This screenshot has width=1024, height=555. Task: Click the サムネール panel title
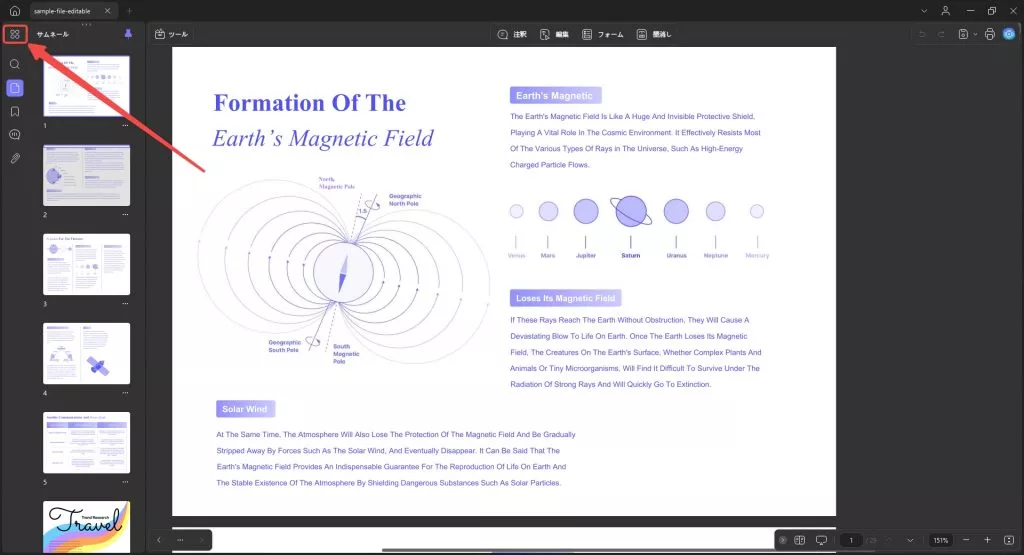tap(52, 34)
